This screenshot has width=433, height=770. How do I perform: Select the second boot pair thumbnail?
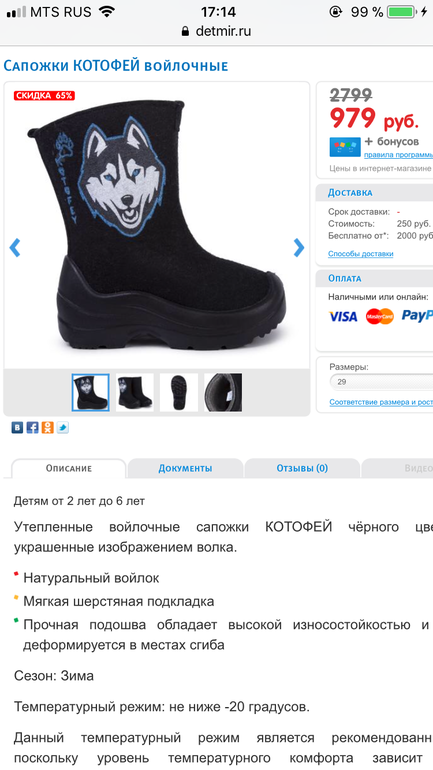coord(135,392)
